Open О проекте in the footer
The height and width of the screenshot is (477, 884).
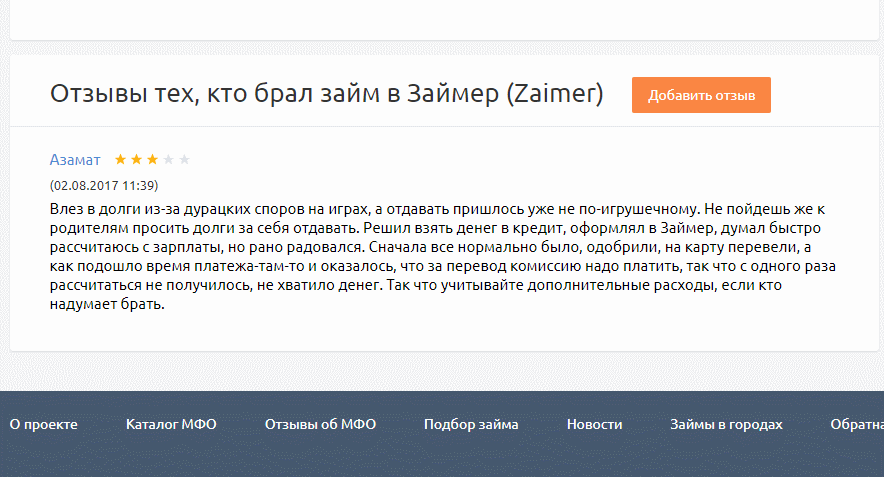click(43, 424)
